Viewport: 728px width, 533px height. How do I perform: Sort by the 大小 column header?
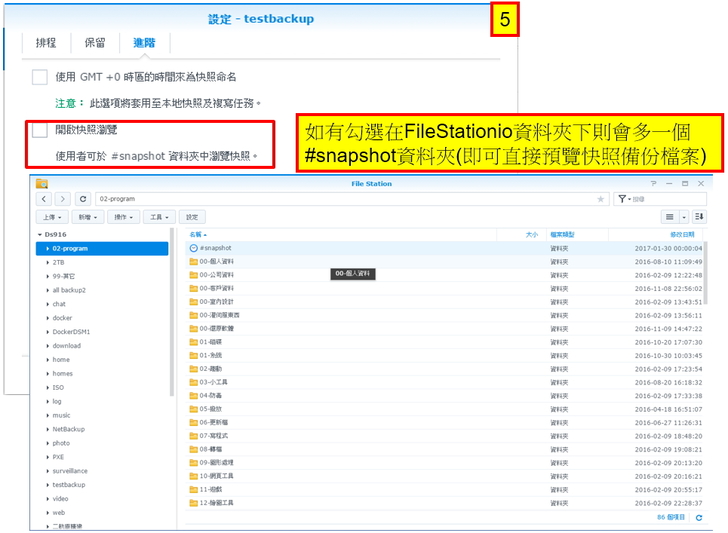(521, 235)
